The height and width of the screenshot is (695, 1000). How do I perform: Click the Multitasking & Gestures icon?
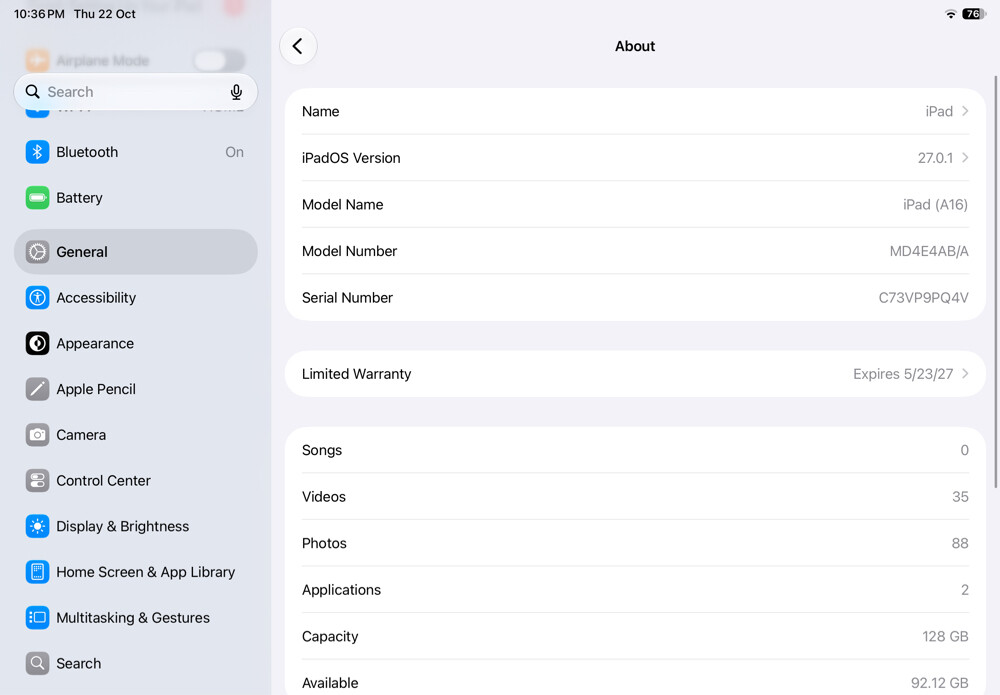click(x=38, y=618)
